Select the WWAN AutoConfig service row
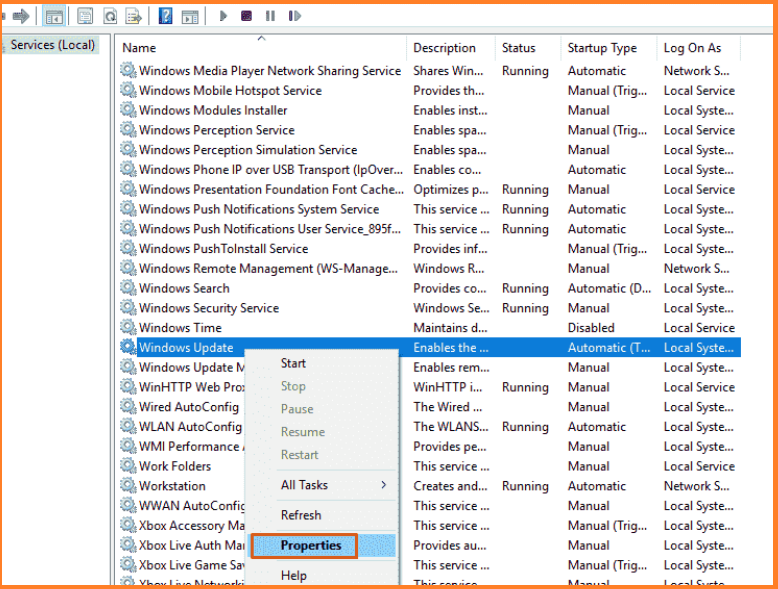The height and width of the screenshot is (589, 778). [x=430, y=506]
